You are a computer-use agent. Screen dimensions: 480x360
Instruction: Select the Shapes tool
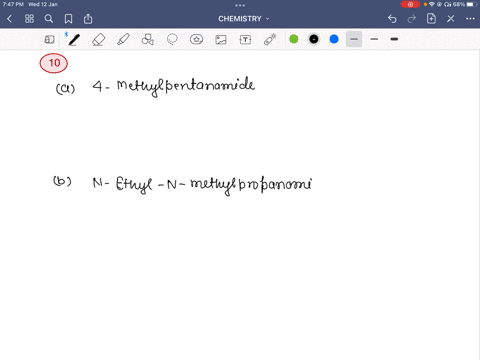tap(148, 39)
